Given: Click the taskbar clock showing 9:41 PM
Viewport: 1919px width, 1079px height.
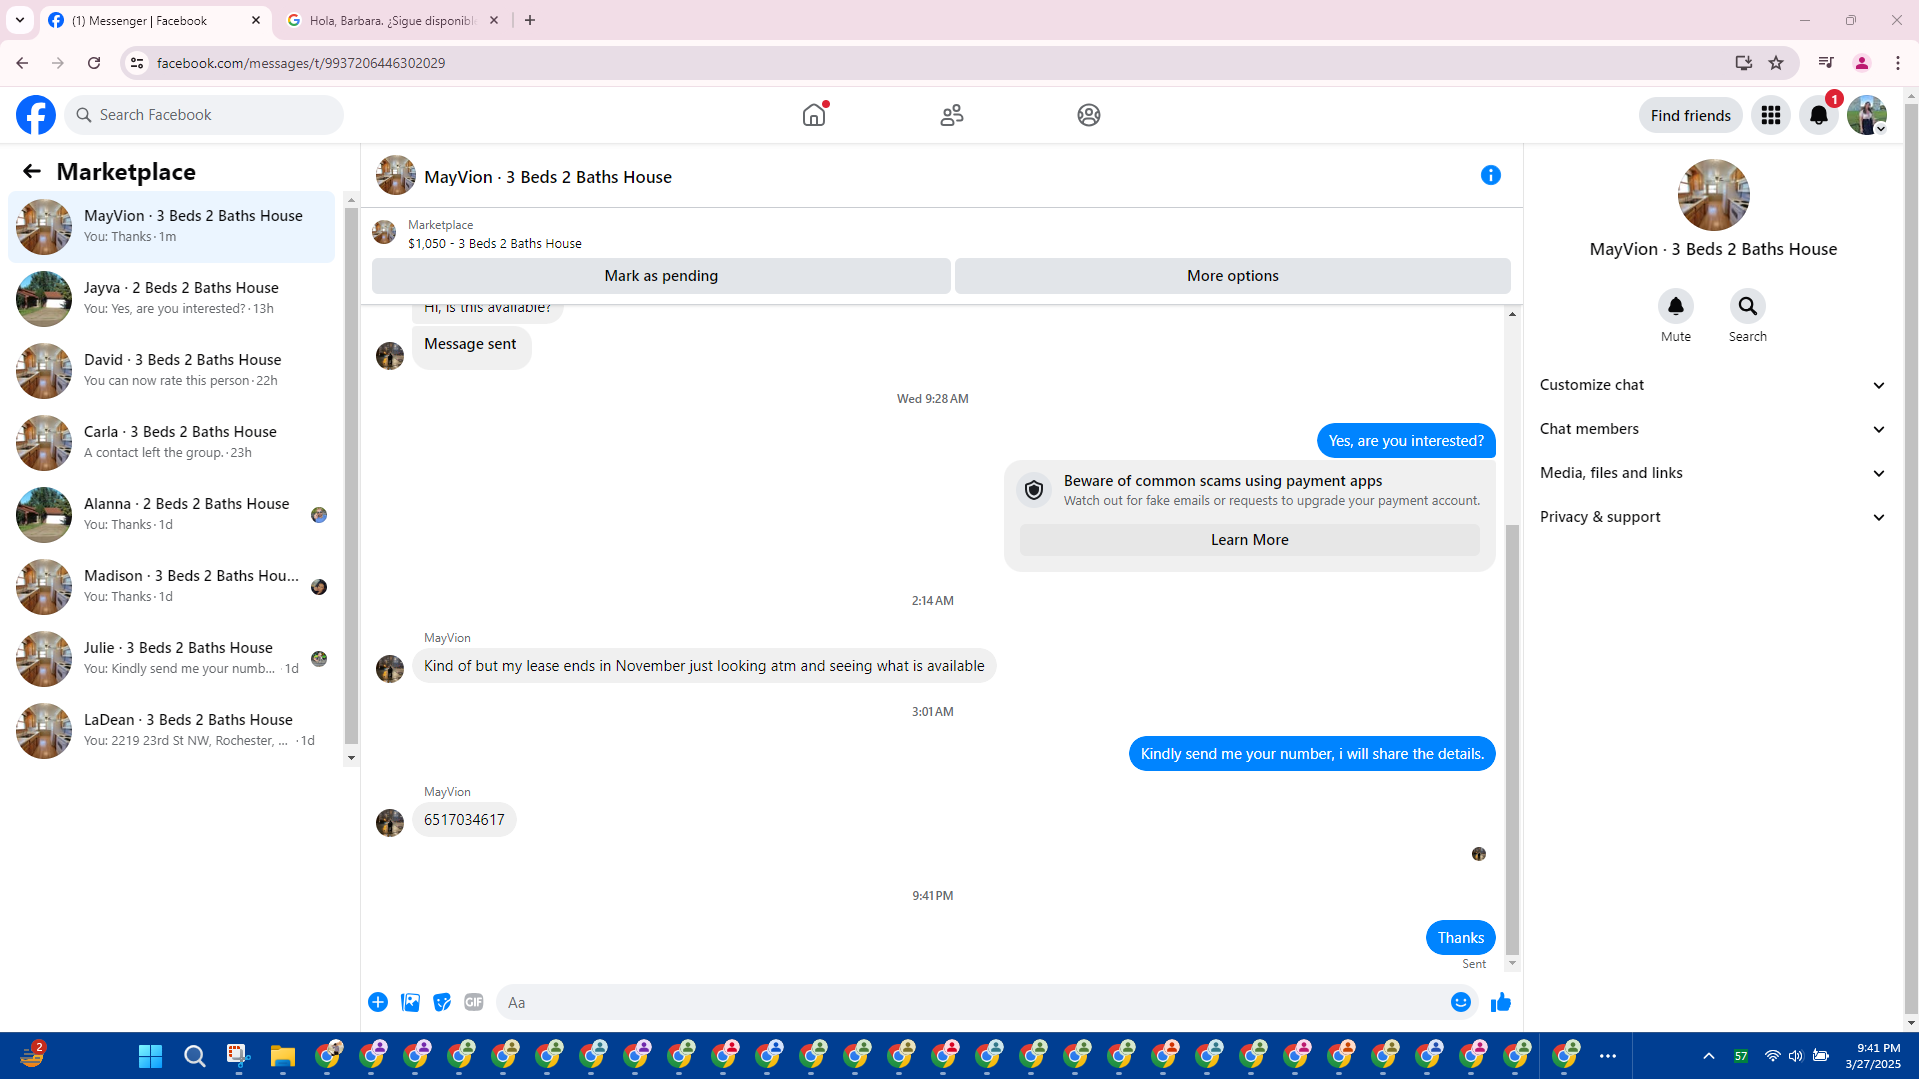Looking at the screenshot, I should [x=1872, y=1056].
